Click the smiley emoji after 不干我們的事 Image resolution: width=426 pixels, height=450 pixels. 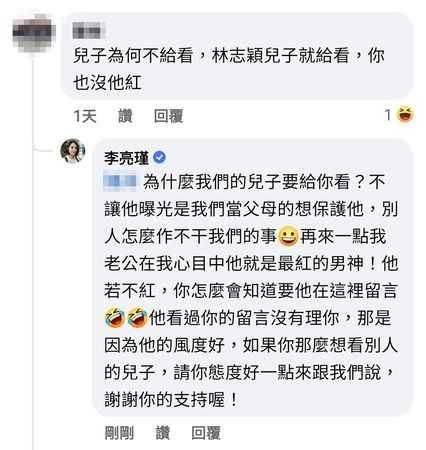pos(288,237)
